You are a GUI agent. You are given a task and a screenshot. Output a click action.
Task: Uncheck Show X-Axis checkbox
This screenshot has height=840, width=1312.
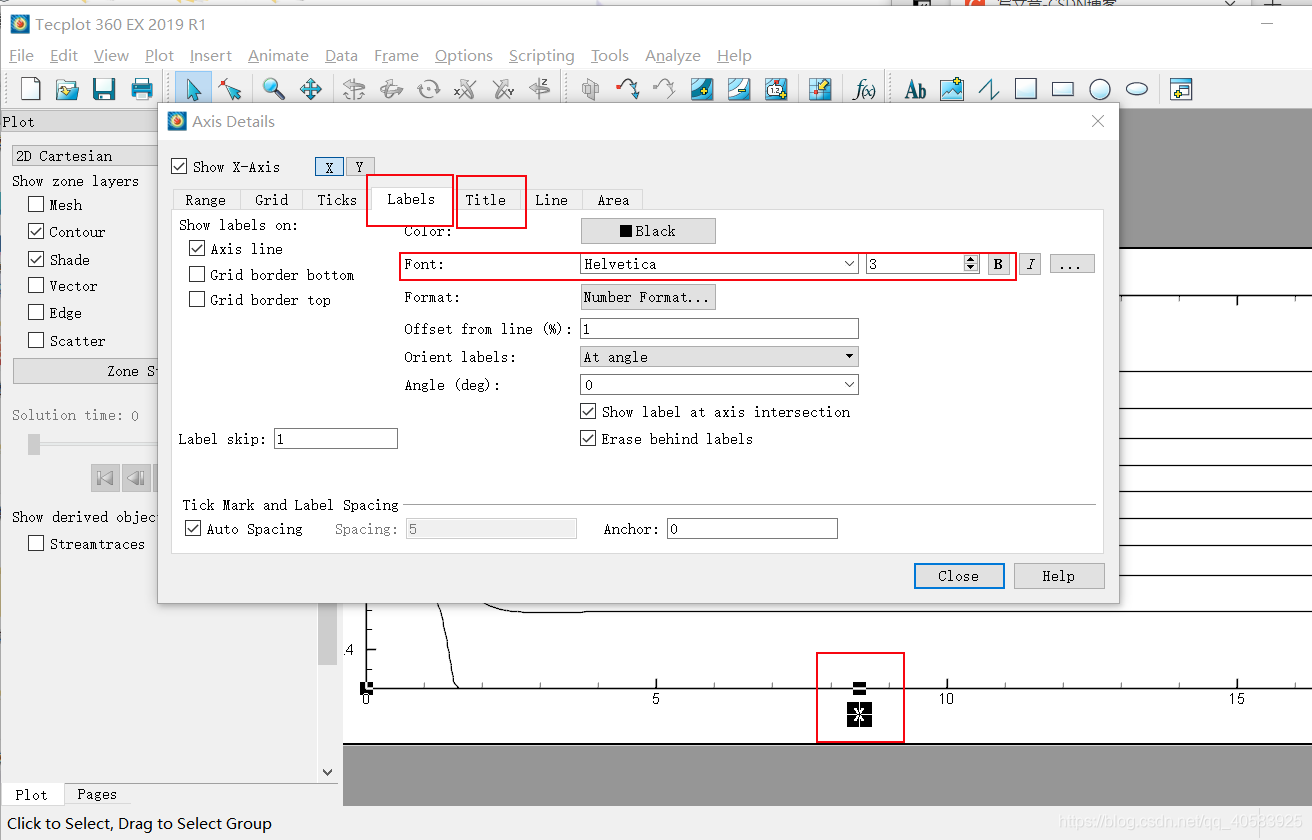179,166
